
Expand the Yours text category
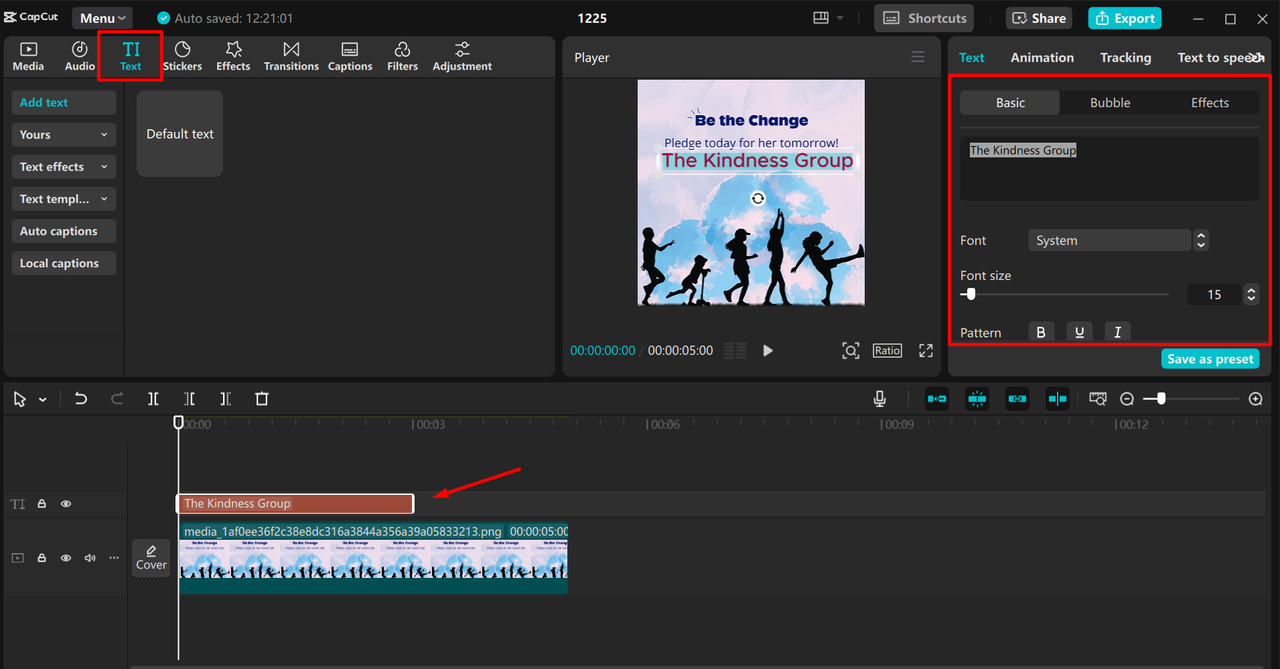click(64, 135)
